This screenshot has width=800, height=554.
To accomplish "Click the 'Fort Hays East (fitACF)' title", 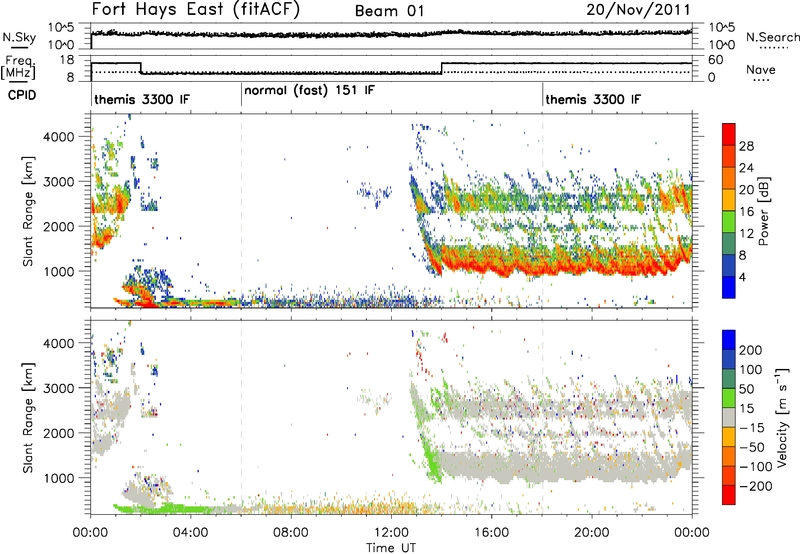I will coord(196,10).
